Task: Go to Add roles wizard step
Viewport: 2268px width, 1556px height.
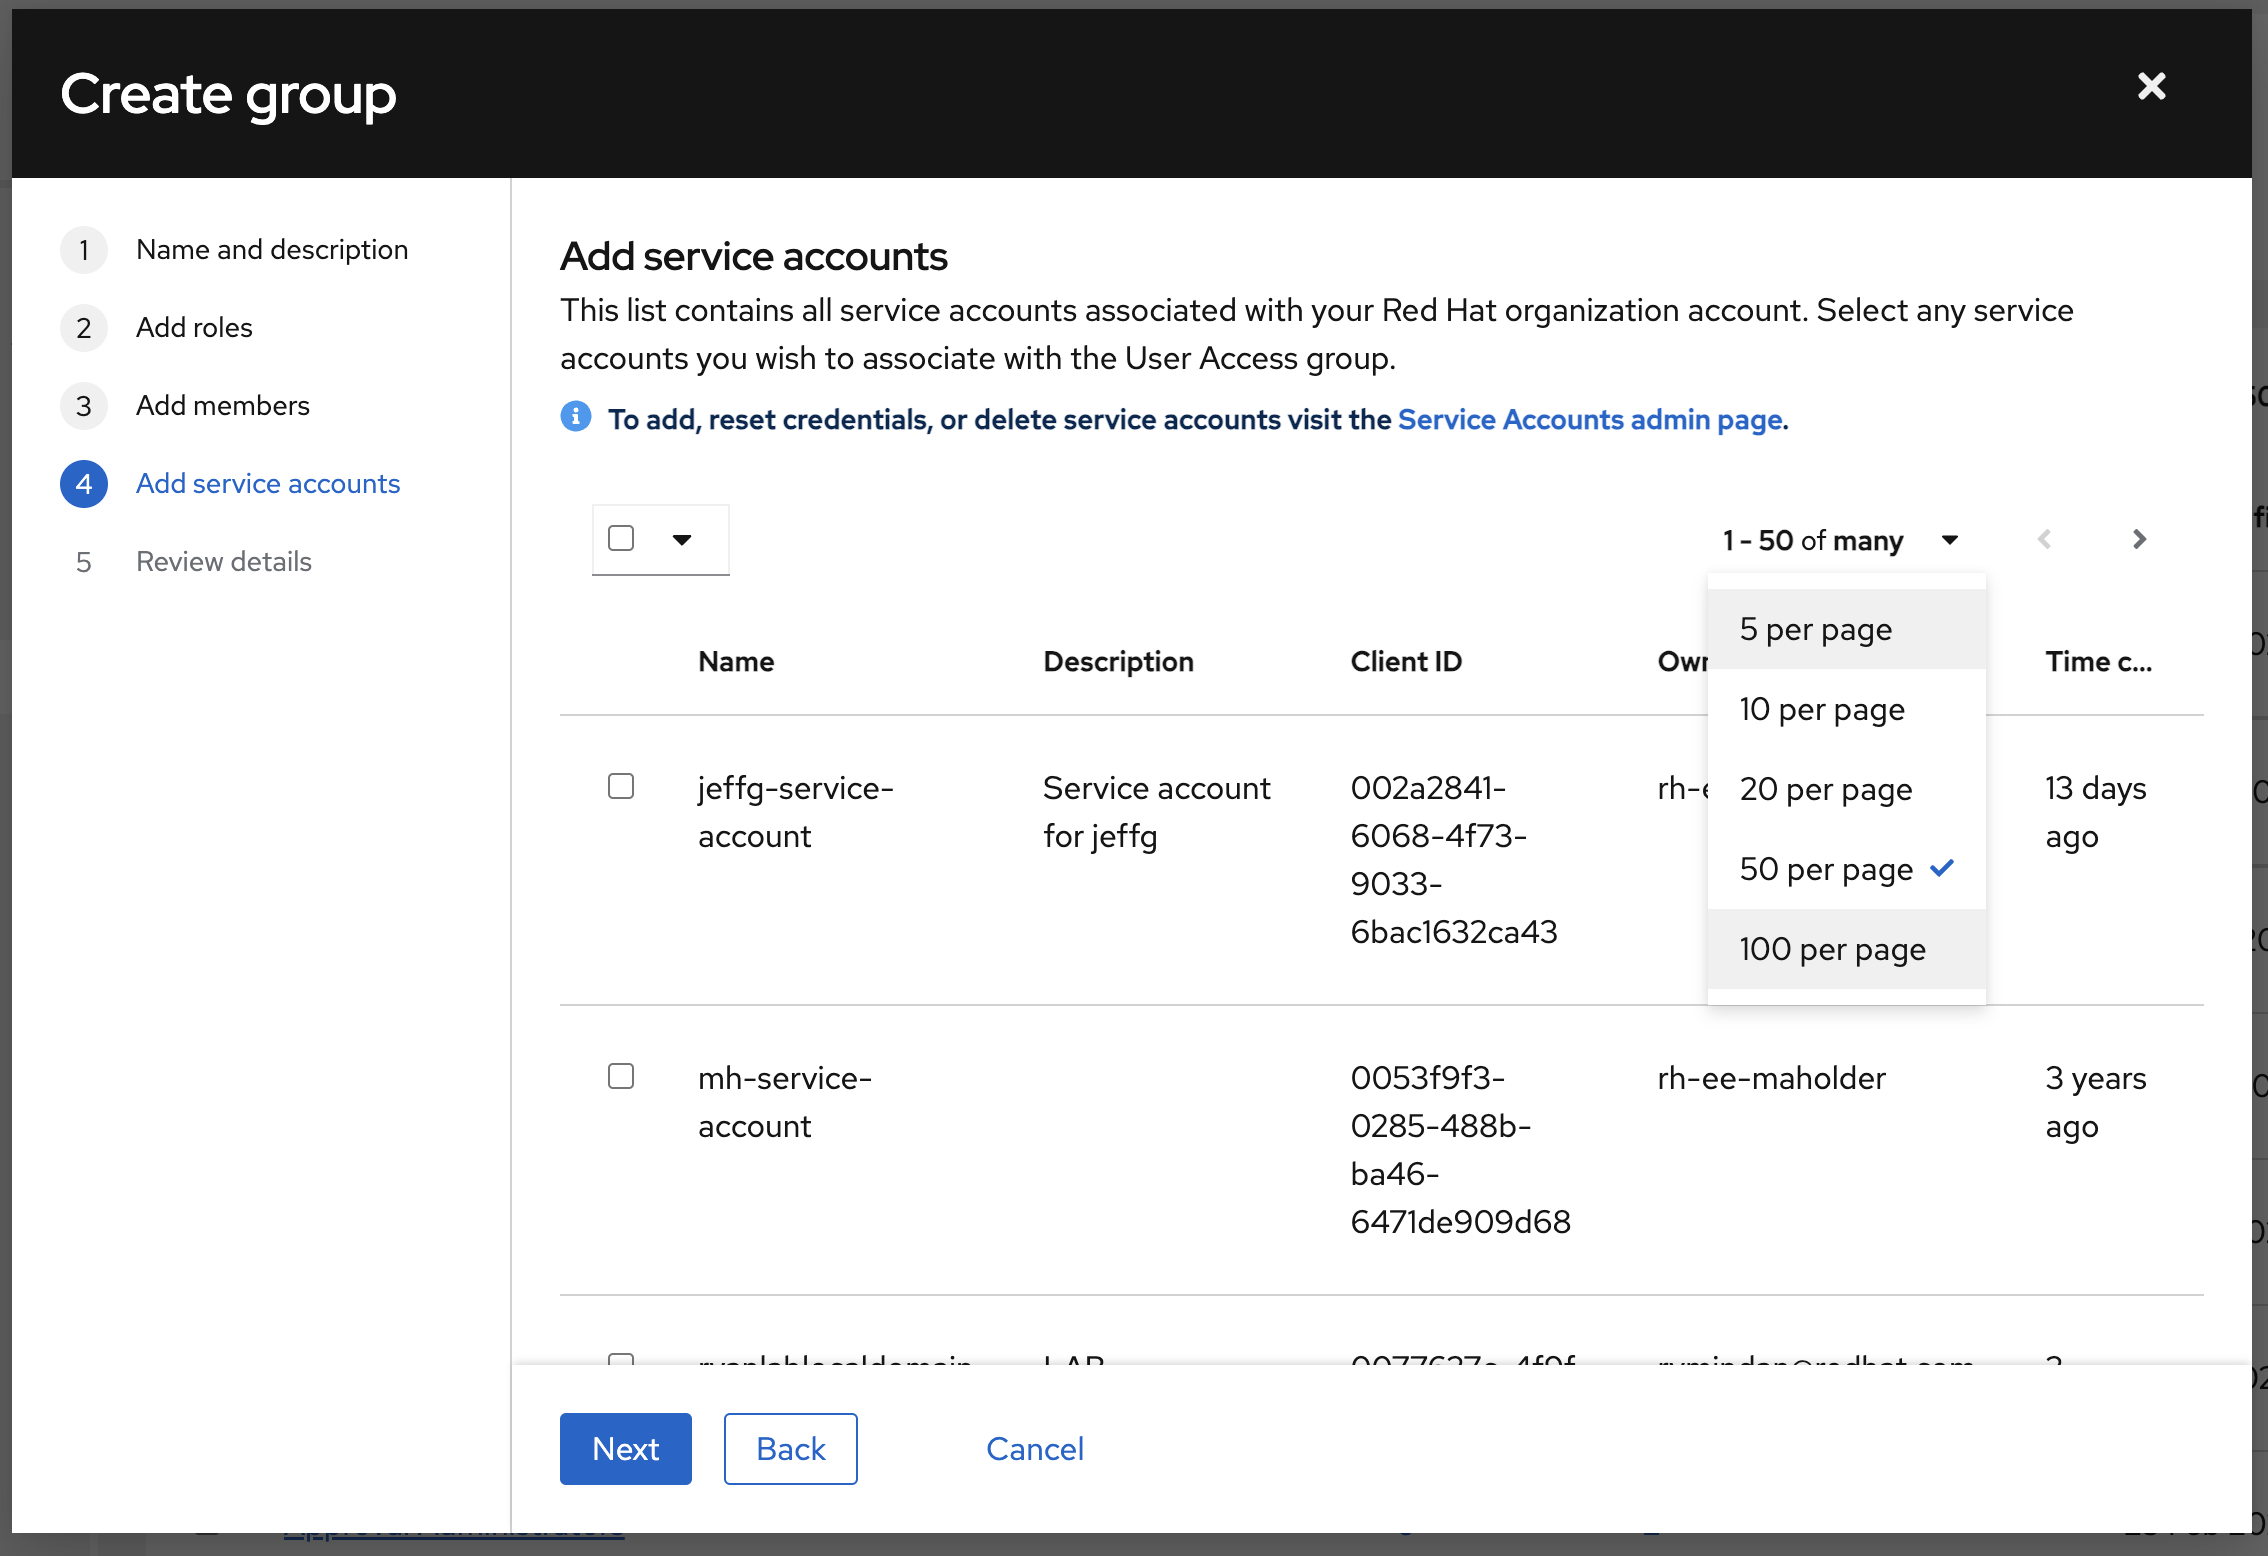Action: click(194, 328)
